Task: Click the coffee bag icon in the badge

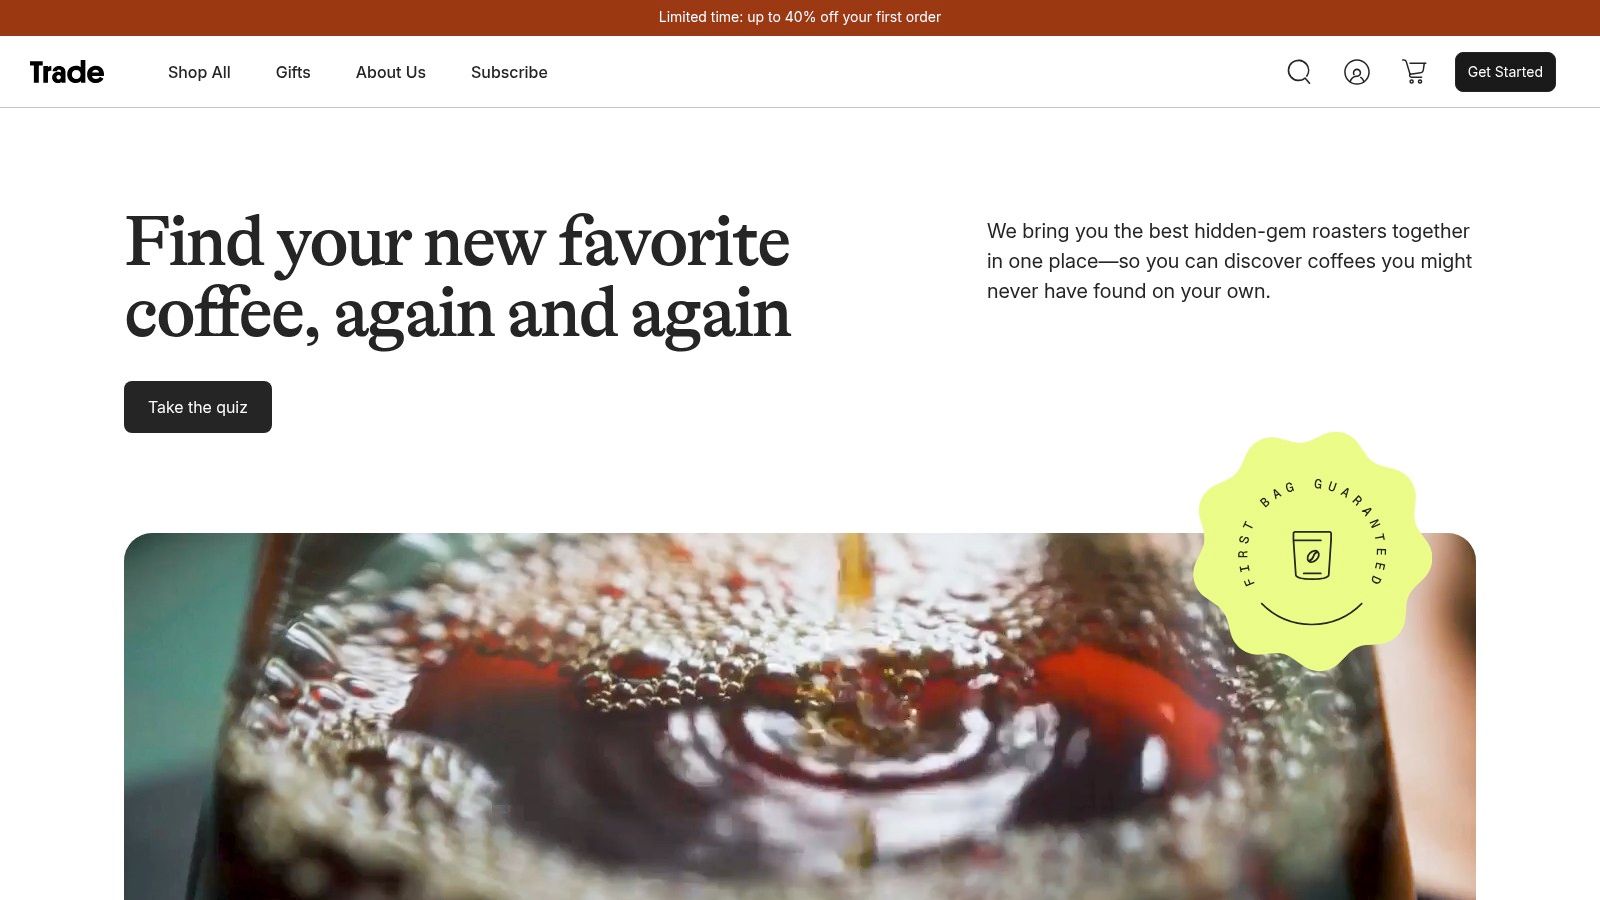Action: click(1312, 555)
